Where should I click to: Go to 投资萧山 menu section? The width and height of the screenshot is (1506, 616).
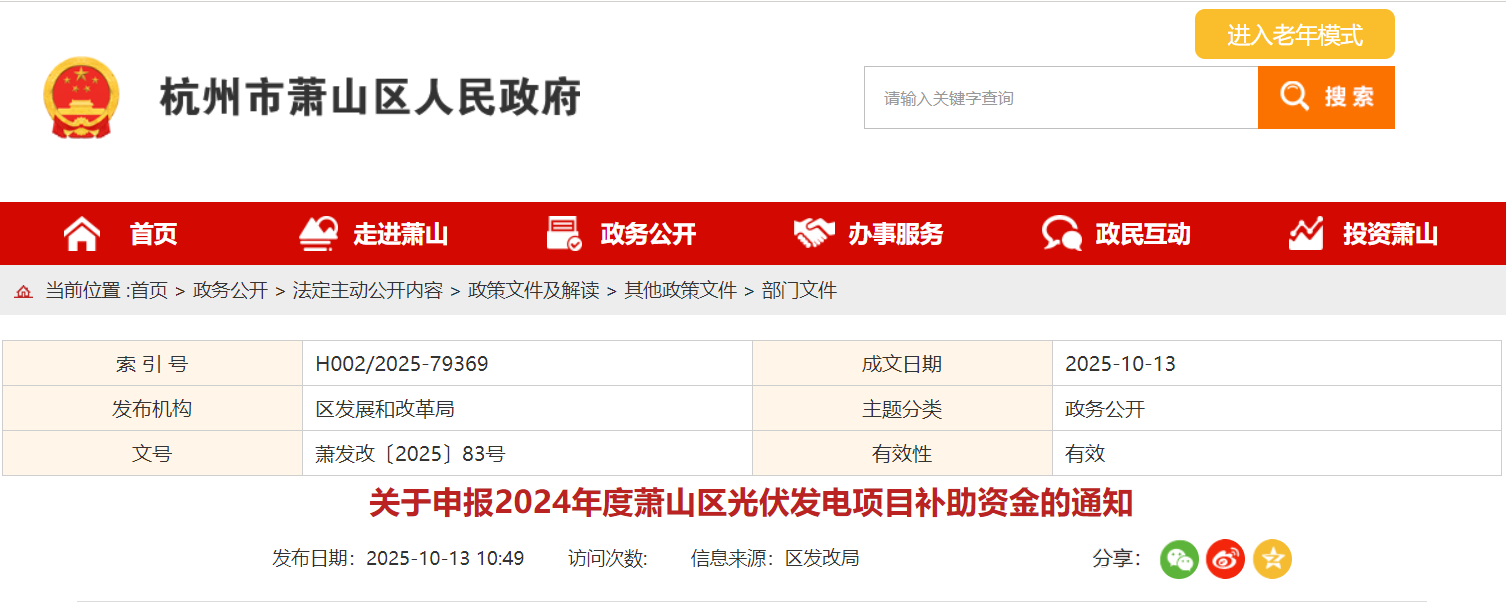point(1390,234)
